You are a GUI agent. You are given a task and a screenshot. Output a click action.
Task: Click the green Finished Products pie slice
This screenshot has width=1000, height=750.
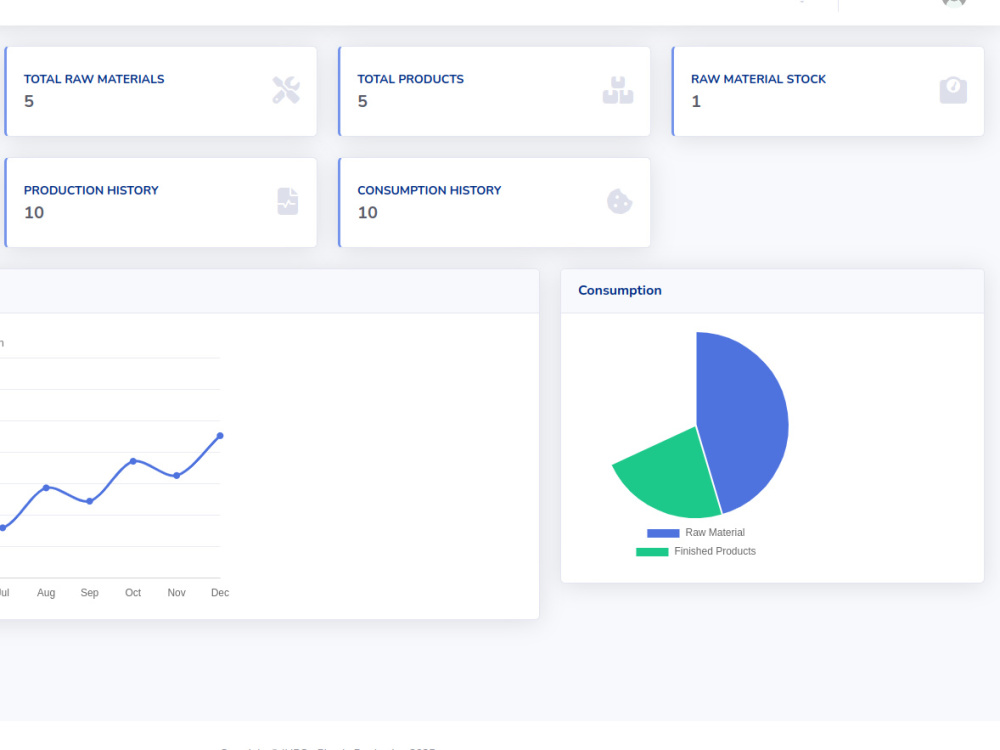point(673,478)
